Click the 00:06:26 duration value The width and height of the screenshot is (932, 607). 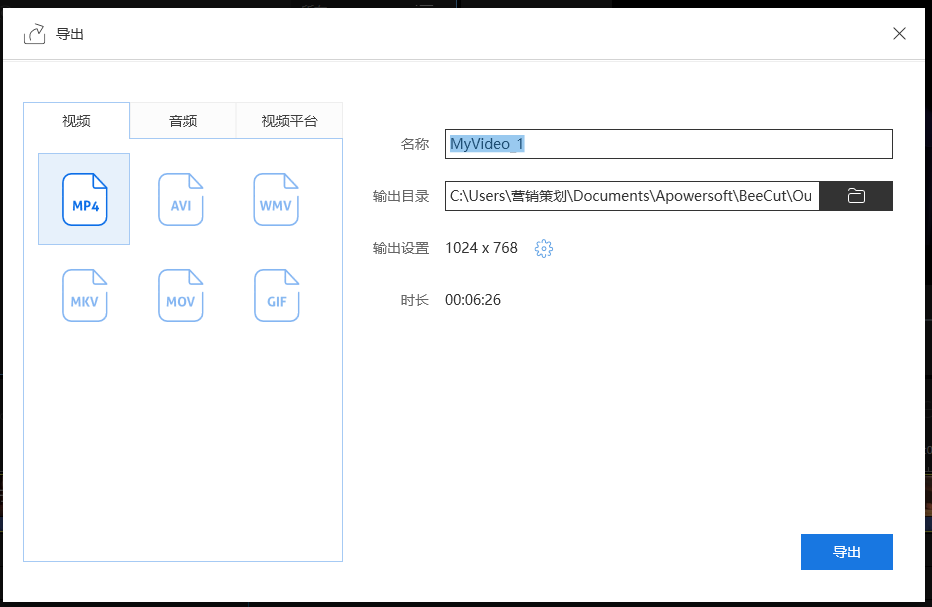(471, 299)
